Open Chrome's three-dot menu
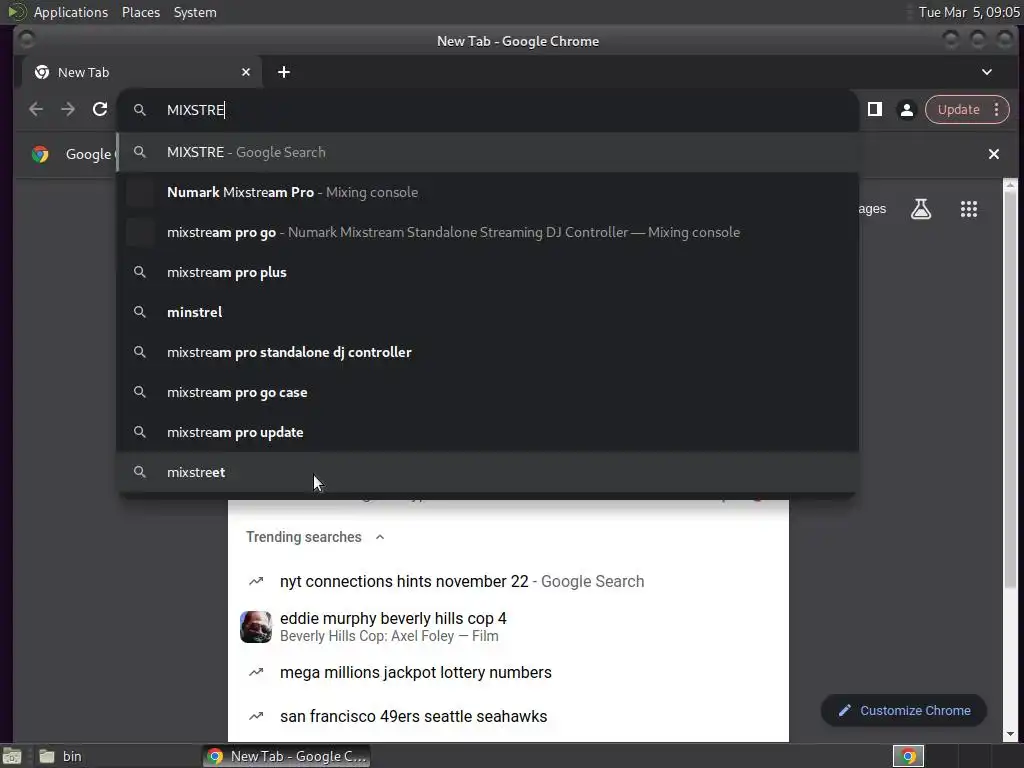1024x768 pixels. [x=997, y=110]
